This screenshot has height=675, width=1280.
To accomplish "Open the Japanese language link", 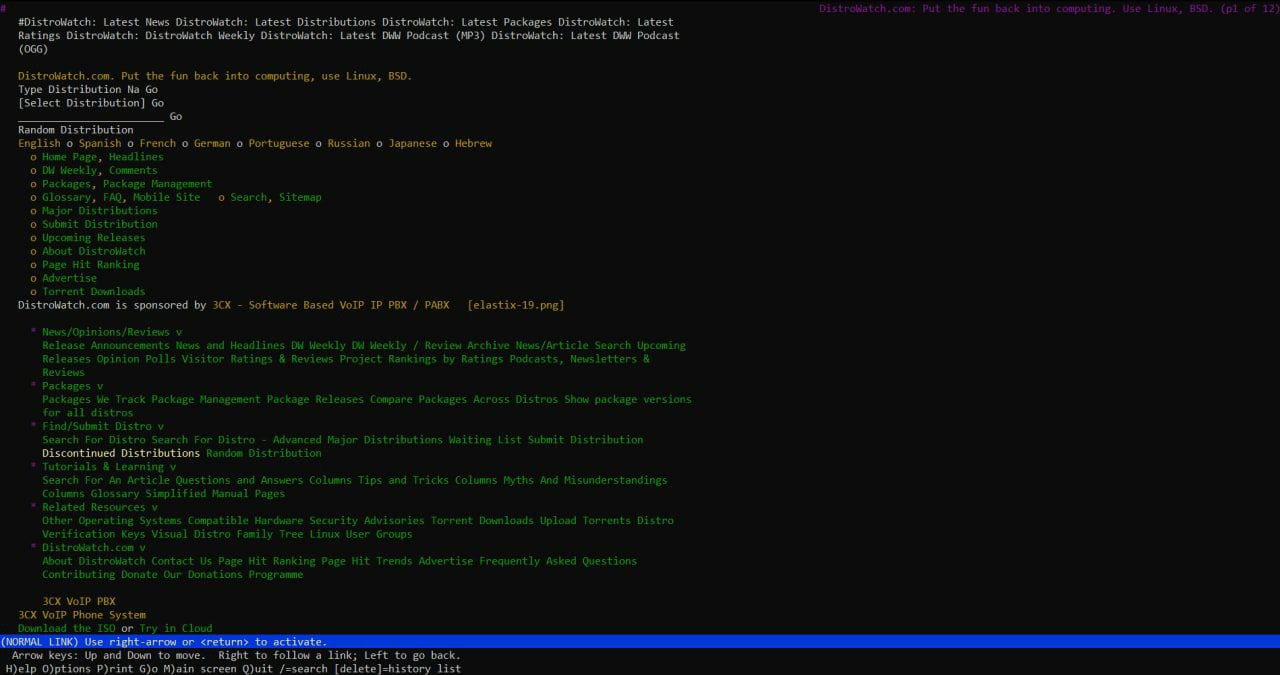I will pos(412,143).
